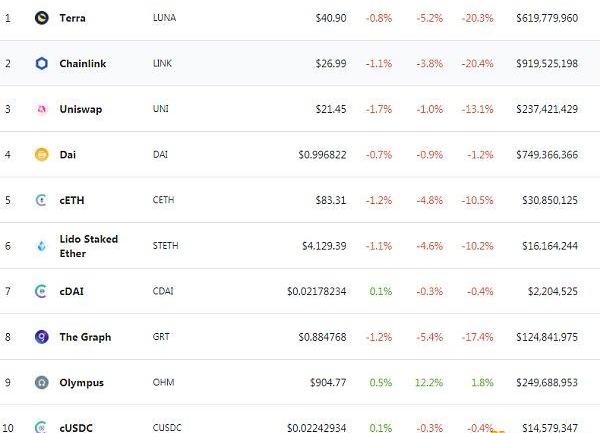
Task: Click the Dai price $0.996822
Action: pos(322,155)
